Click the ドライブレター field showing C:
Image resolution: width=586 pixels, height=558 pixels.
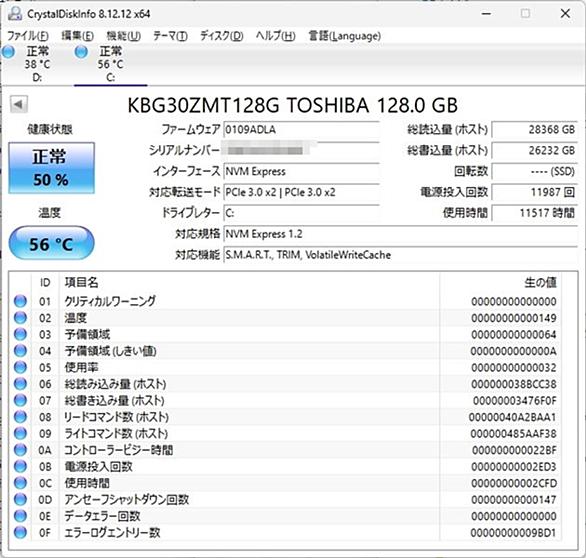point(301,213)
